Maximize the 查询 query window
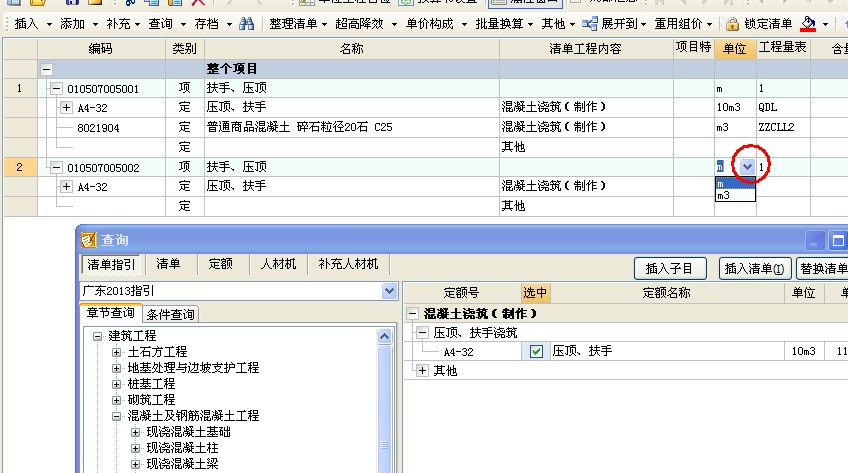This screenshot has height=473, width=848. click(x=838, y=241)
